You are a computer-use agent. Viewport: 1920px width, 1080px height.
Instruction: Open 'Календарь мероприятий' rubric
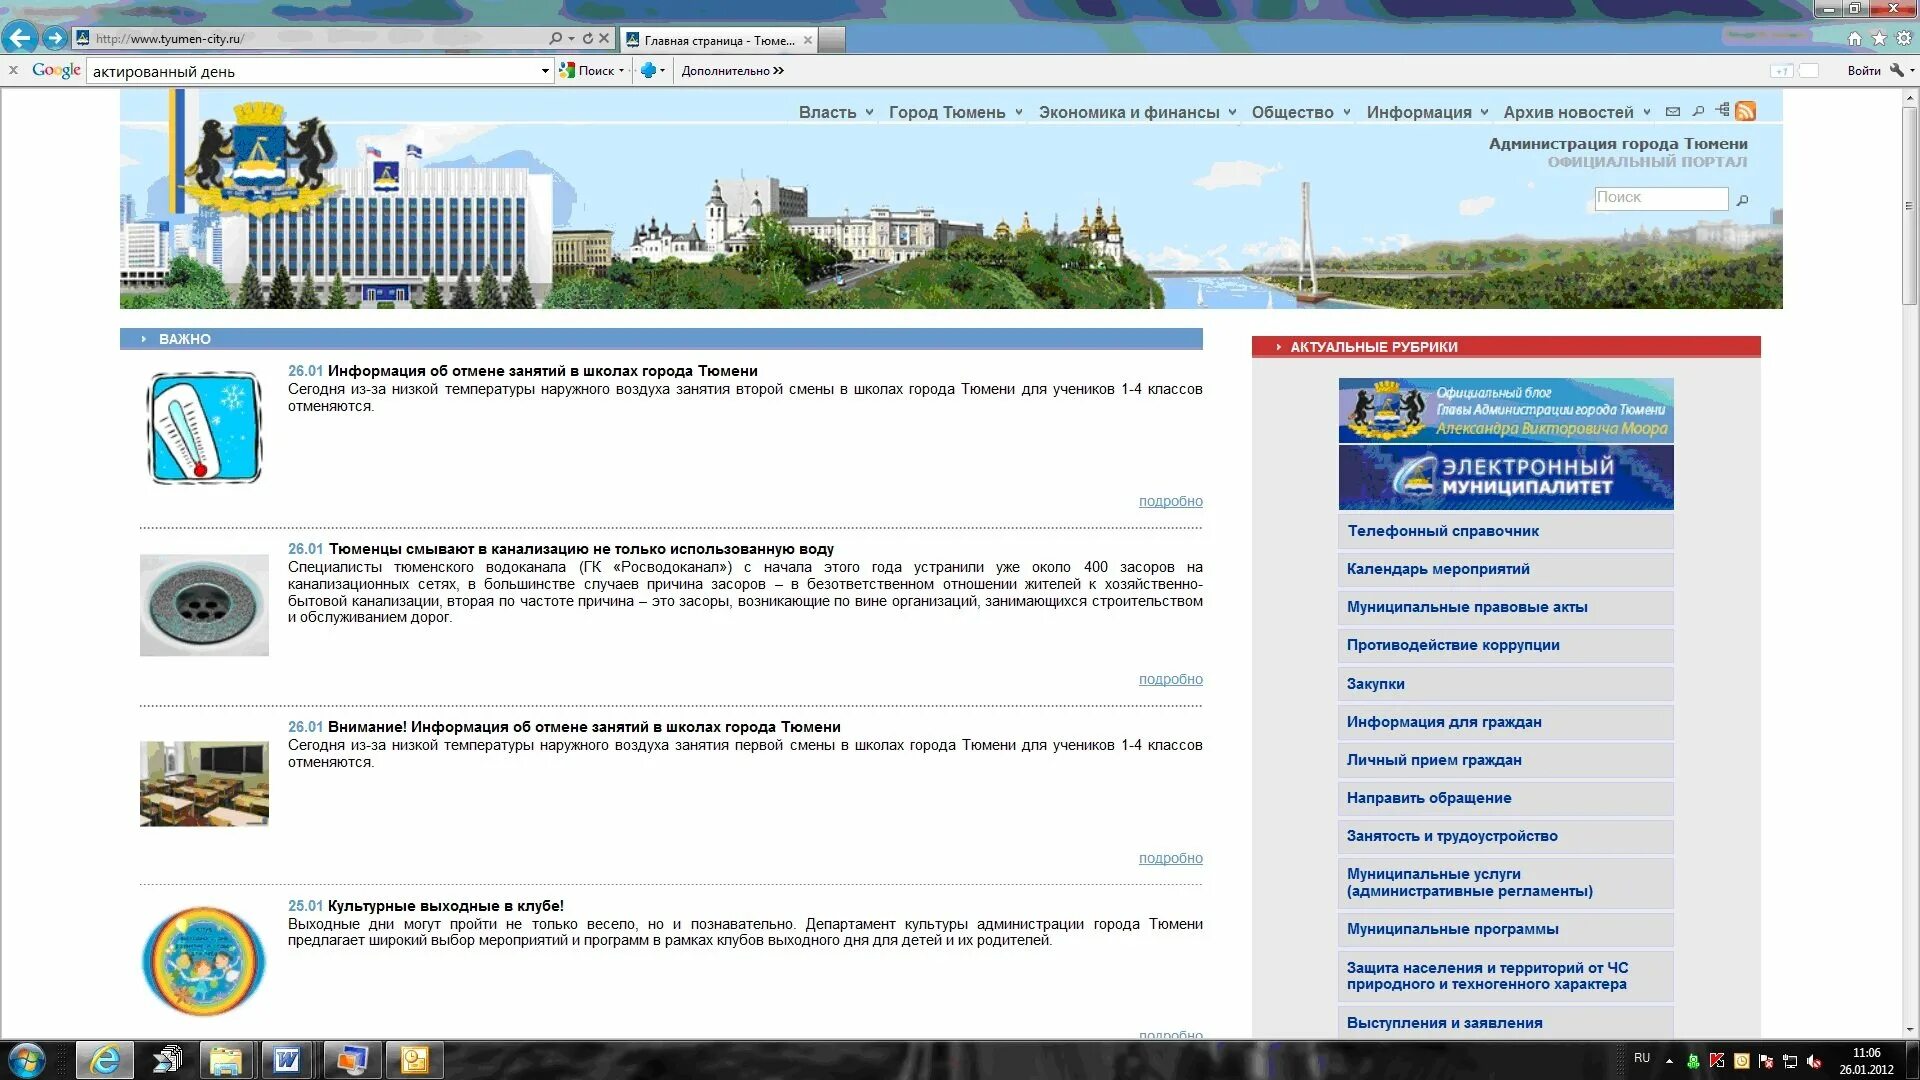(x=1506, y=569)
